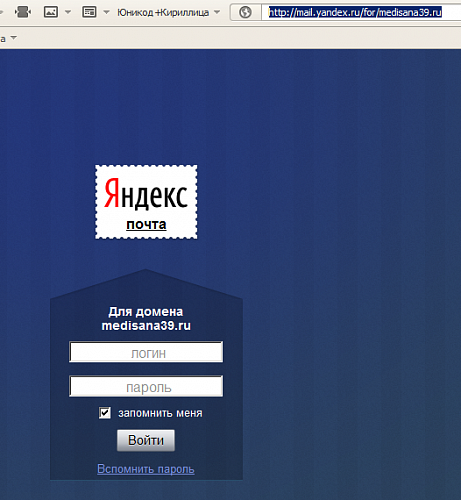The height and width of the screenshot is (500, 461).
Task: Click the show images toolbar icon
Action: pos(51,12)
